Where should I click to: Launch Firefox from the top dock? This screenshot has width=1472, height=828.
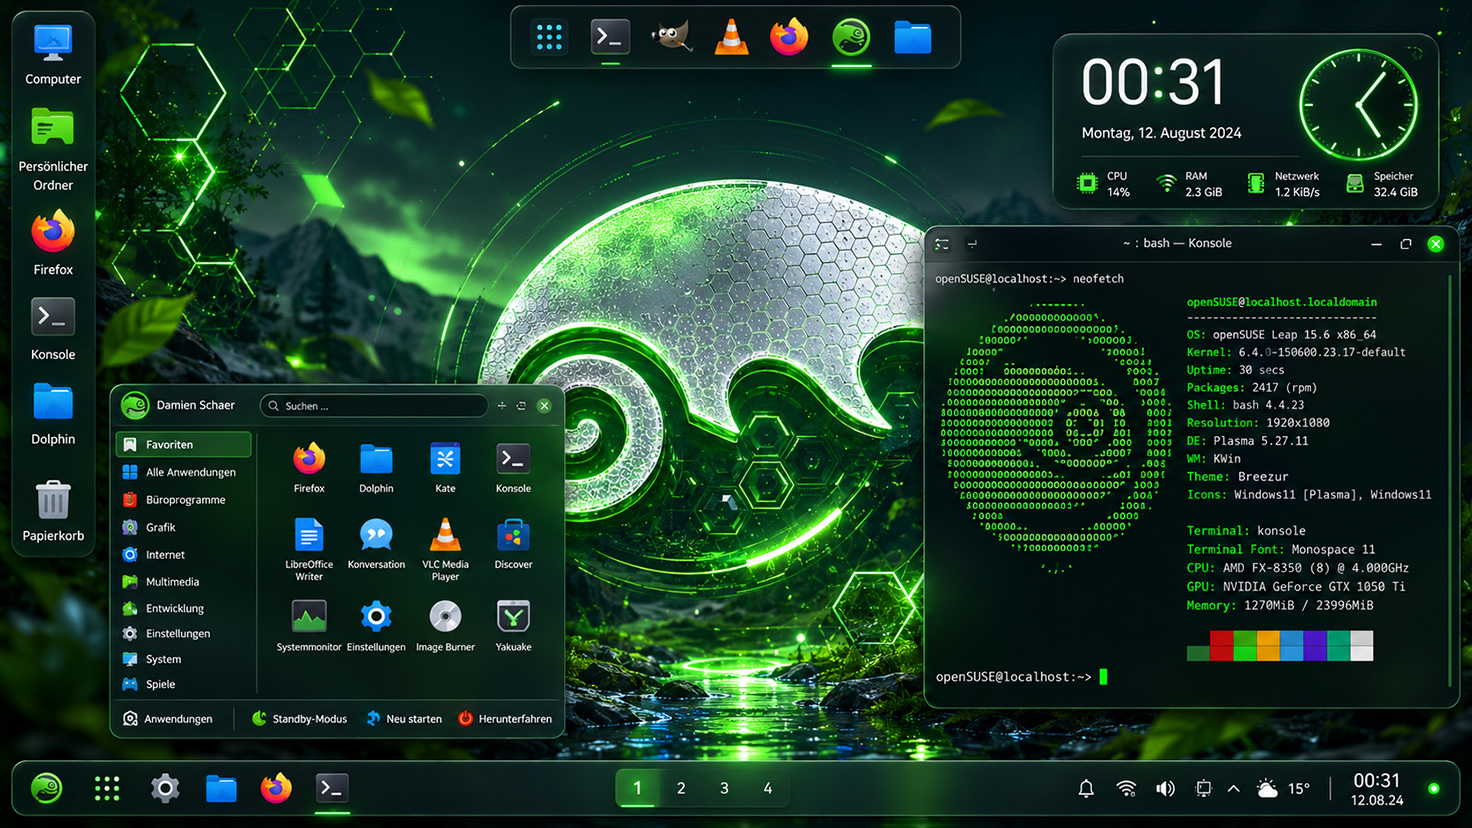(789, 38)
